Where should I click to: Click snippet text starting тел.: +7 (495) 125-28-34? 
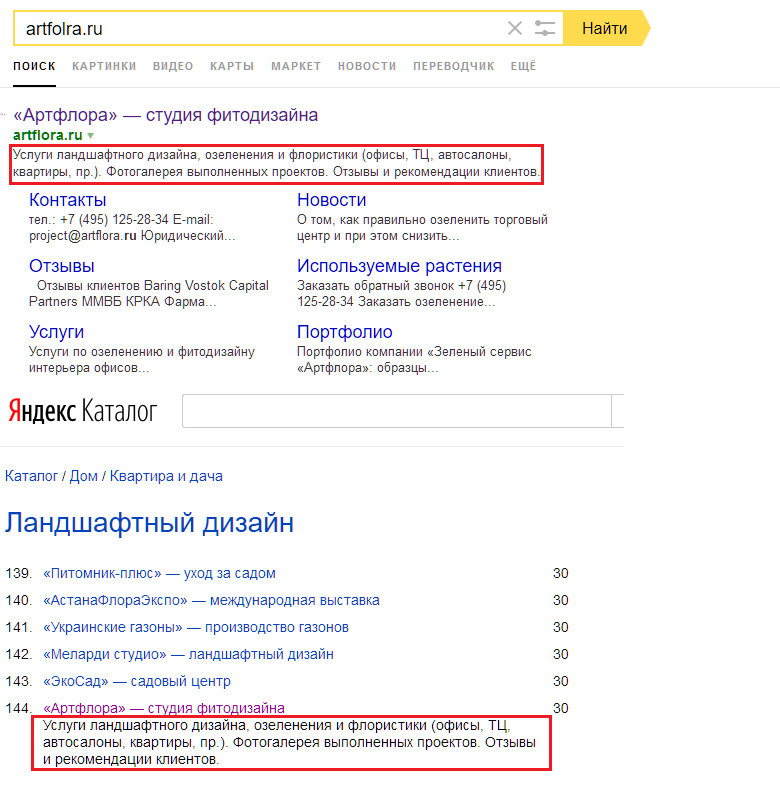click(x=132, y=228)
